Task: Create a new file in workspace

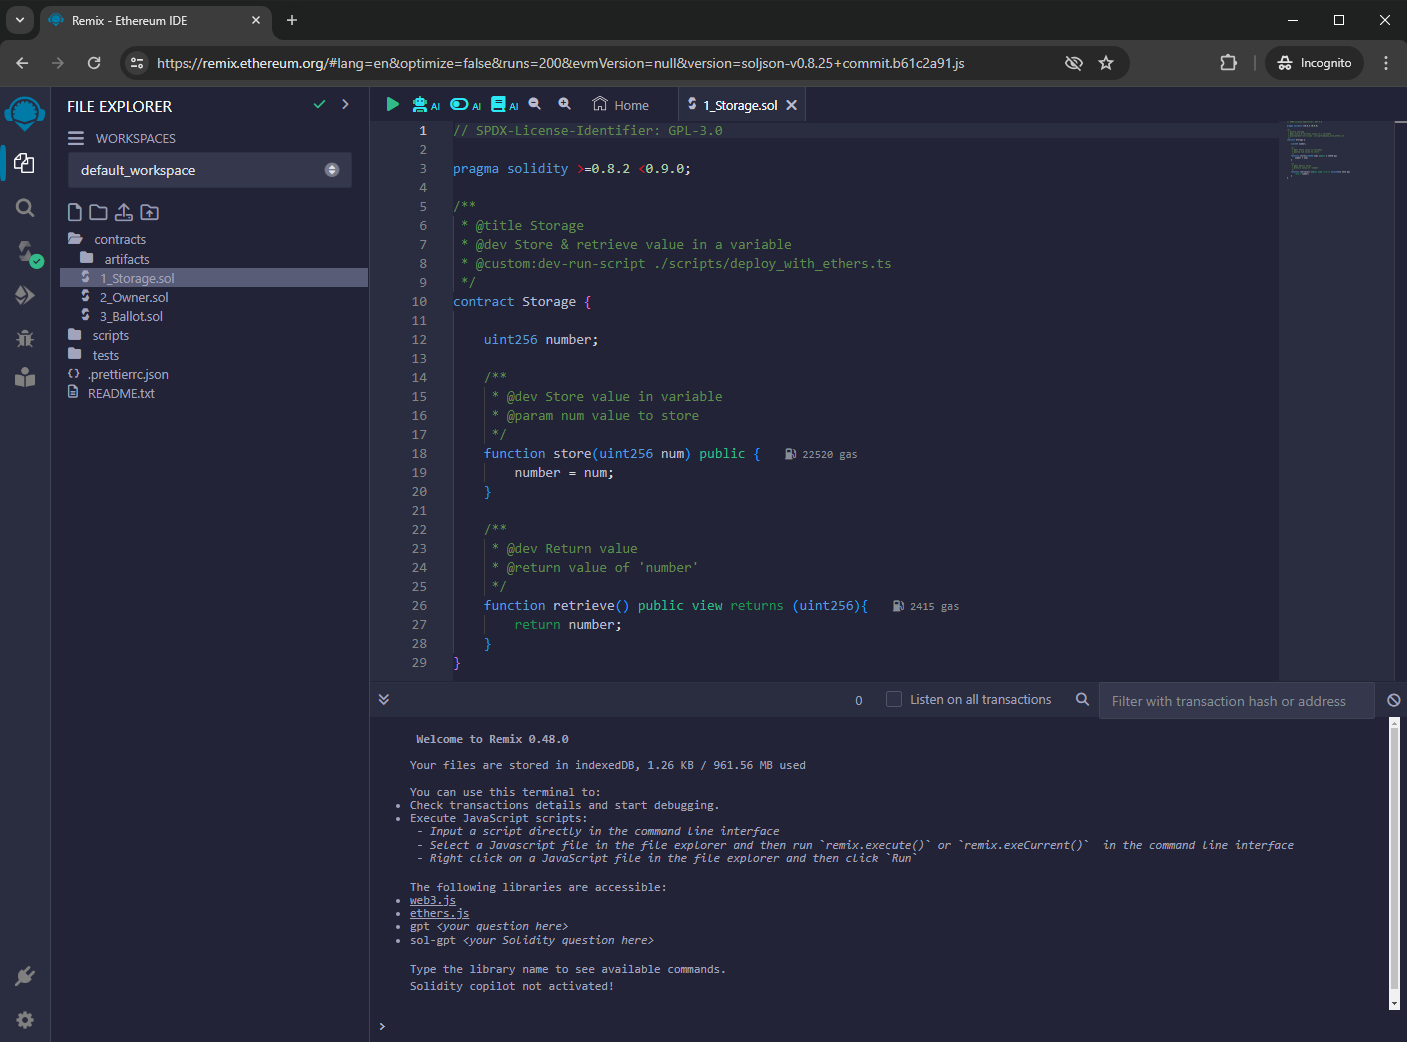Action: point(75,212)
